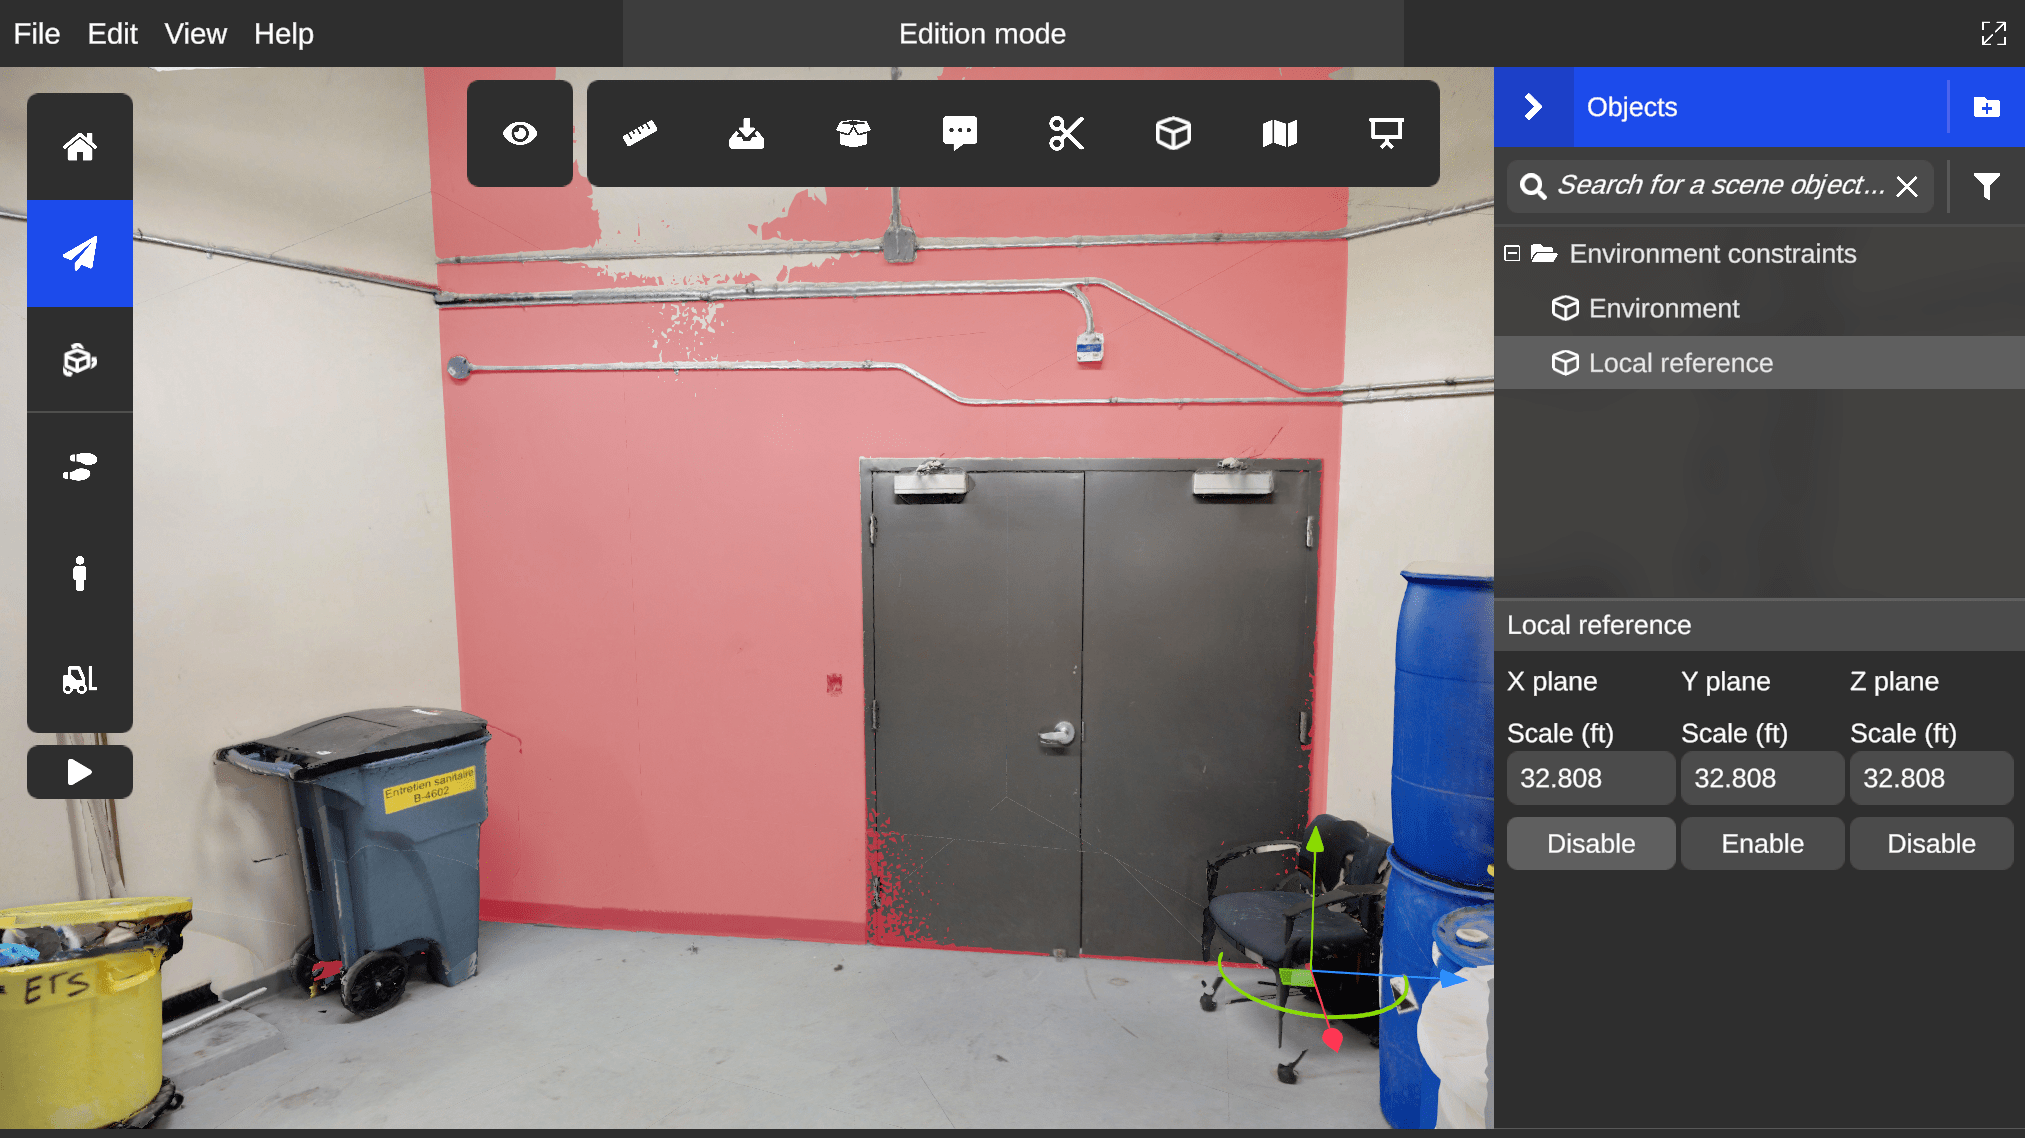Click the map icon in toolbar
The image size is (2025, 1138).
[x=1279, y=133]
